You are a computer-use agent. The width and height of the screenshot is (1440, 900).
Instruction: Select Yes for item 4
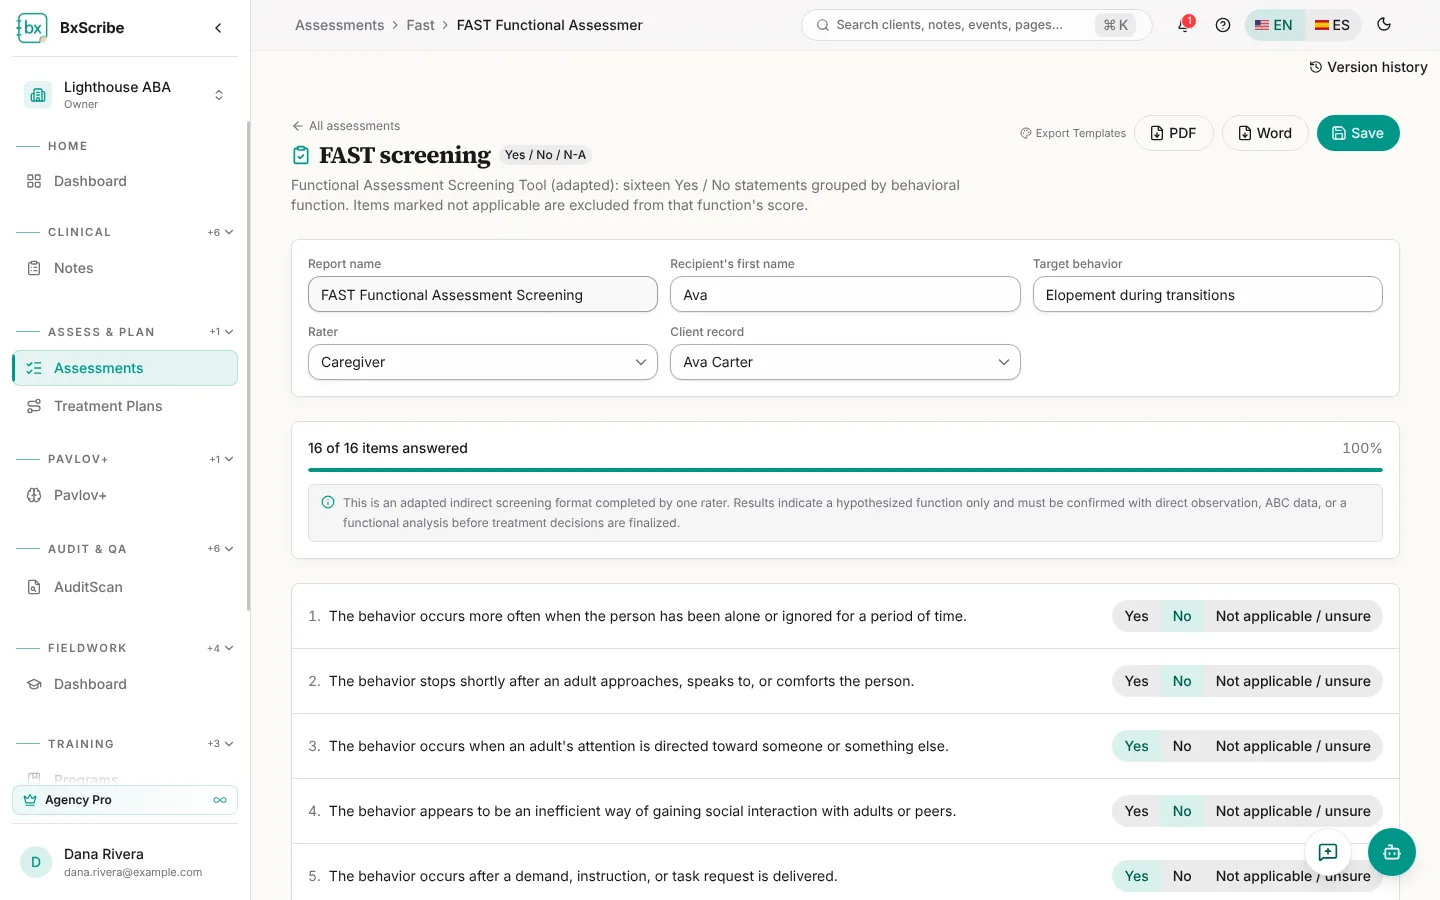tap(1136, 811)
